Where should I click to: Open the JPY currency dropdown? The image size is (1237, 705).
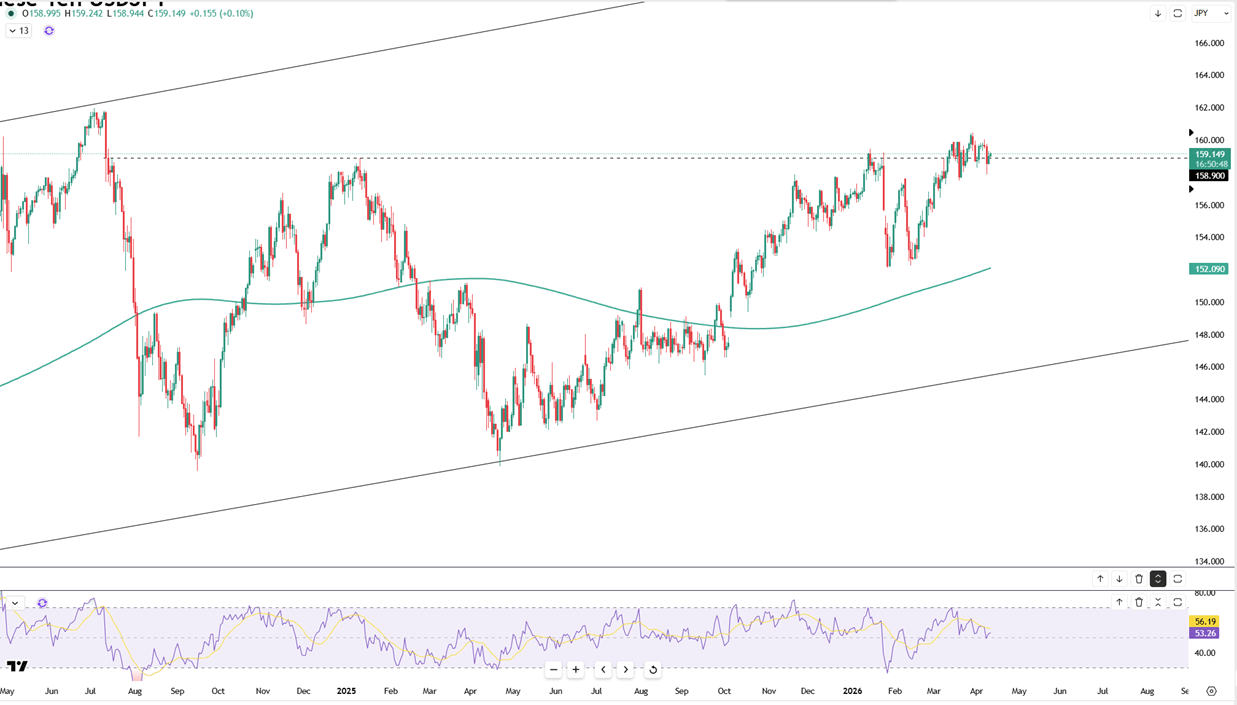[x=1207, y=13]
